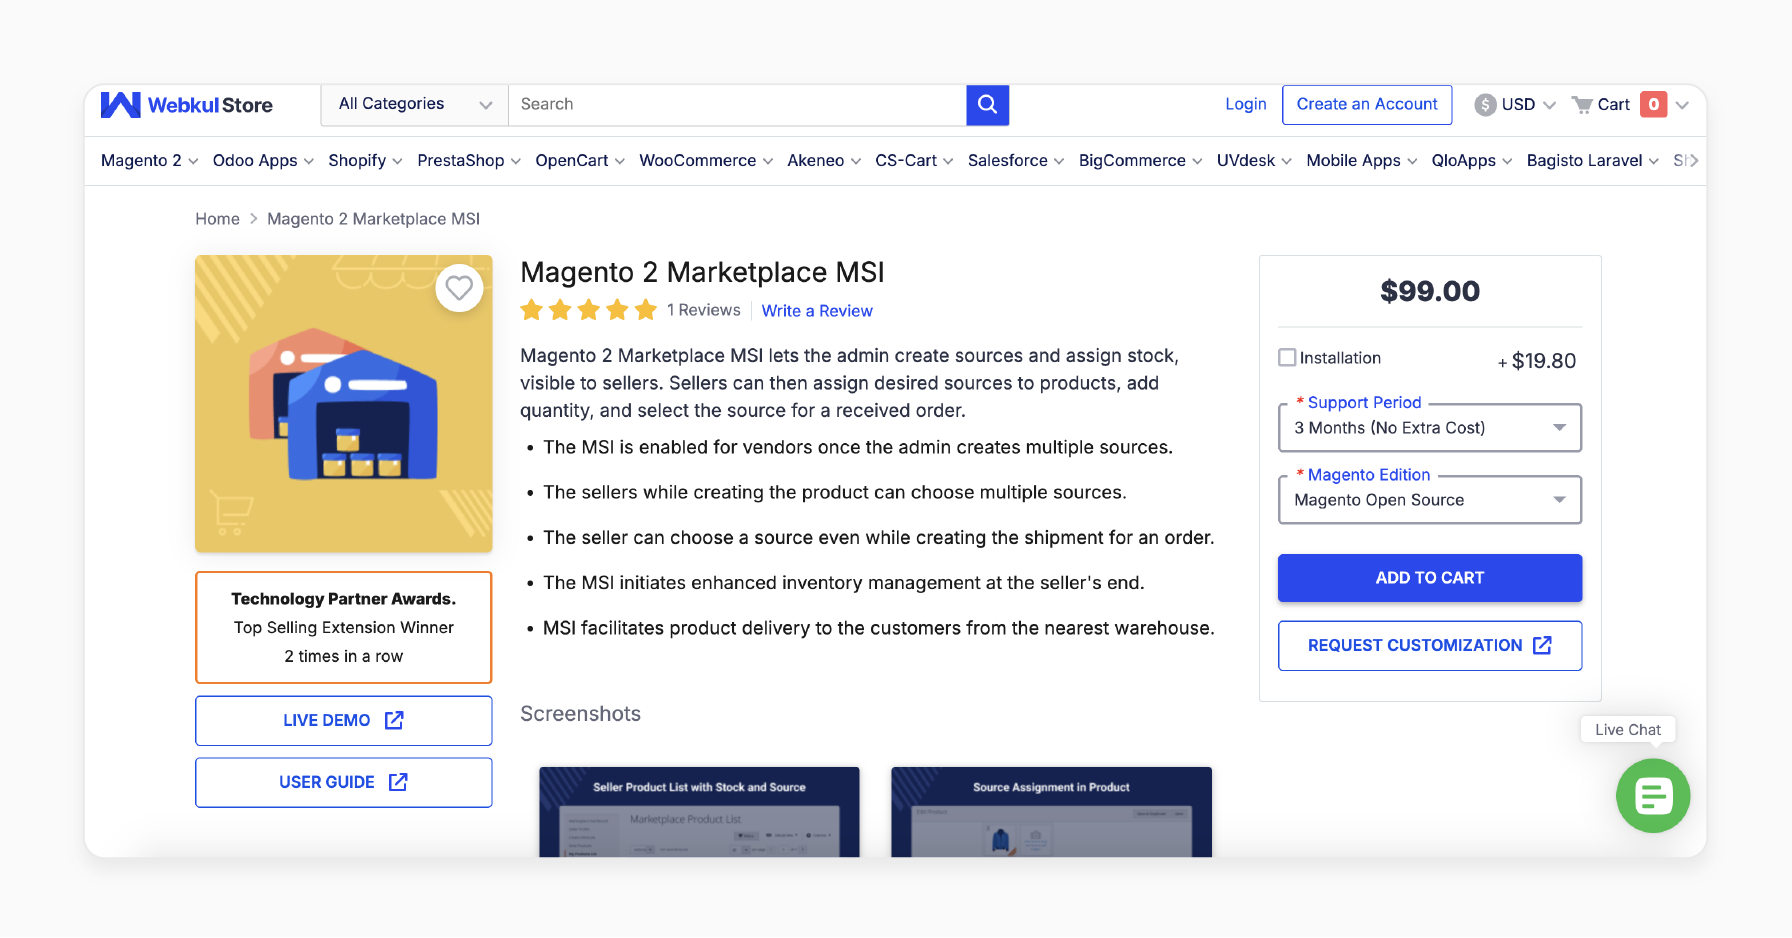The image size is (1792, 938).
Task: Expand the WooCommerce menu
Action: [x=706, y=161]
